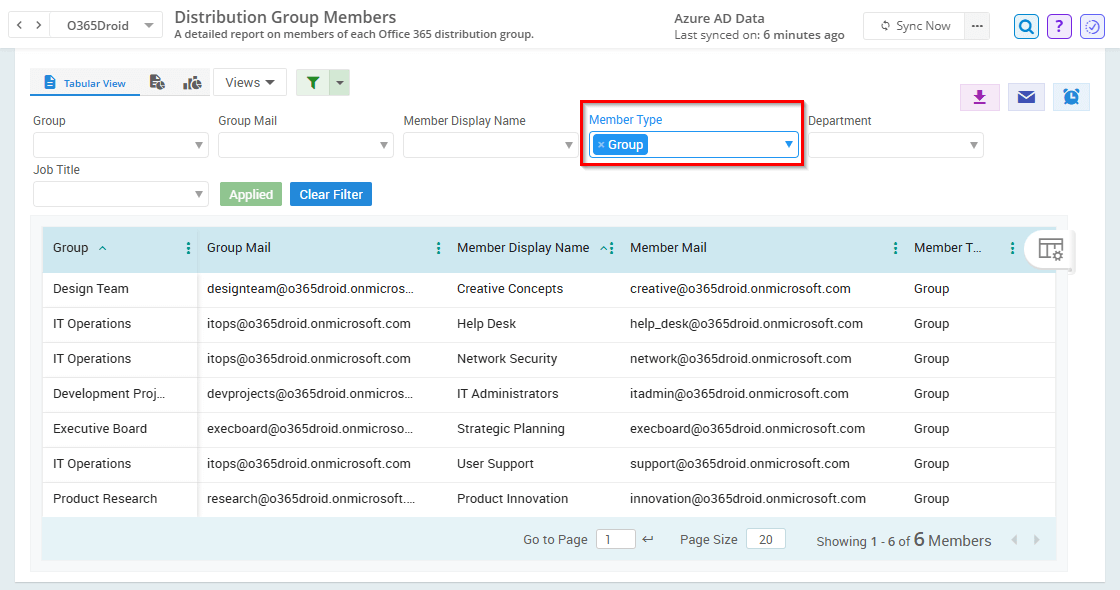This screenshot has height=590, width=1120.
Task: Schedule the report with the alarm clock icon
Action: [1071, 97]
